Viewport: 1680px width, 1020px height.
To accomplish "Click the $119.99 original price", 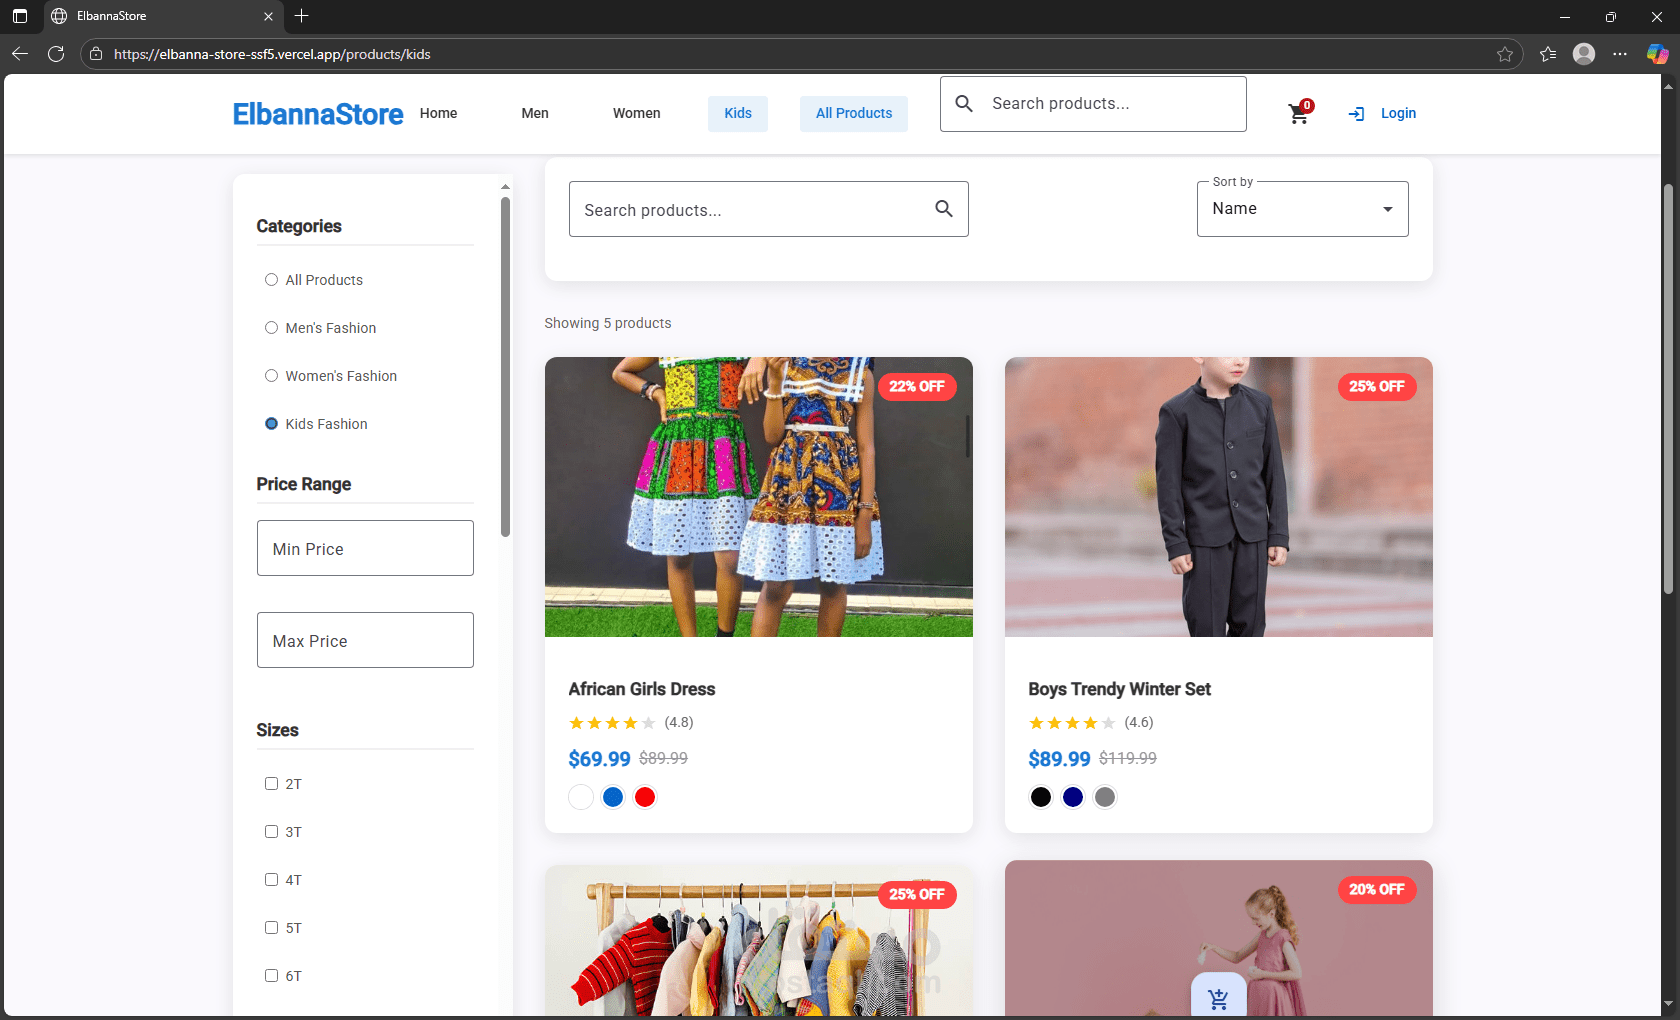I will coord(1128,758).
